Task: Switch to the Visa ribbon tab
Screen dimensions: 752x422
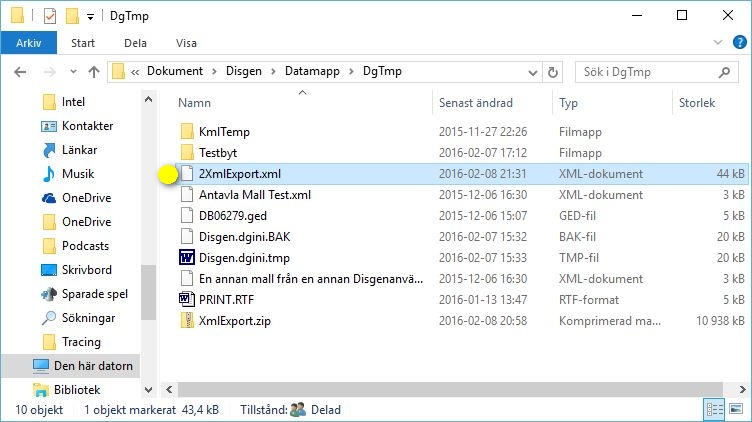Action: pyautogui.click(x=186, y=43)
